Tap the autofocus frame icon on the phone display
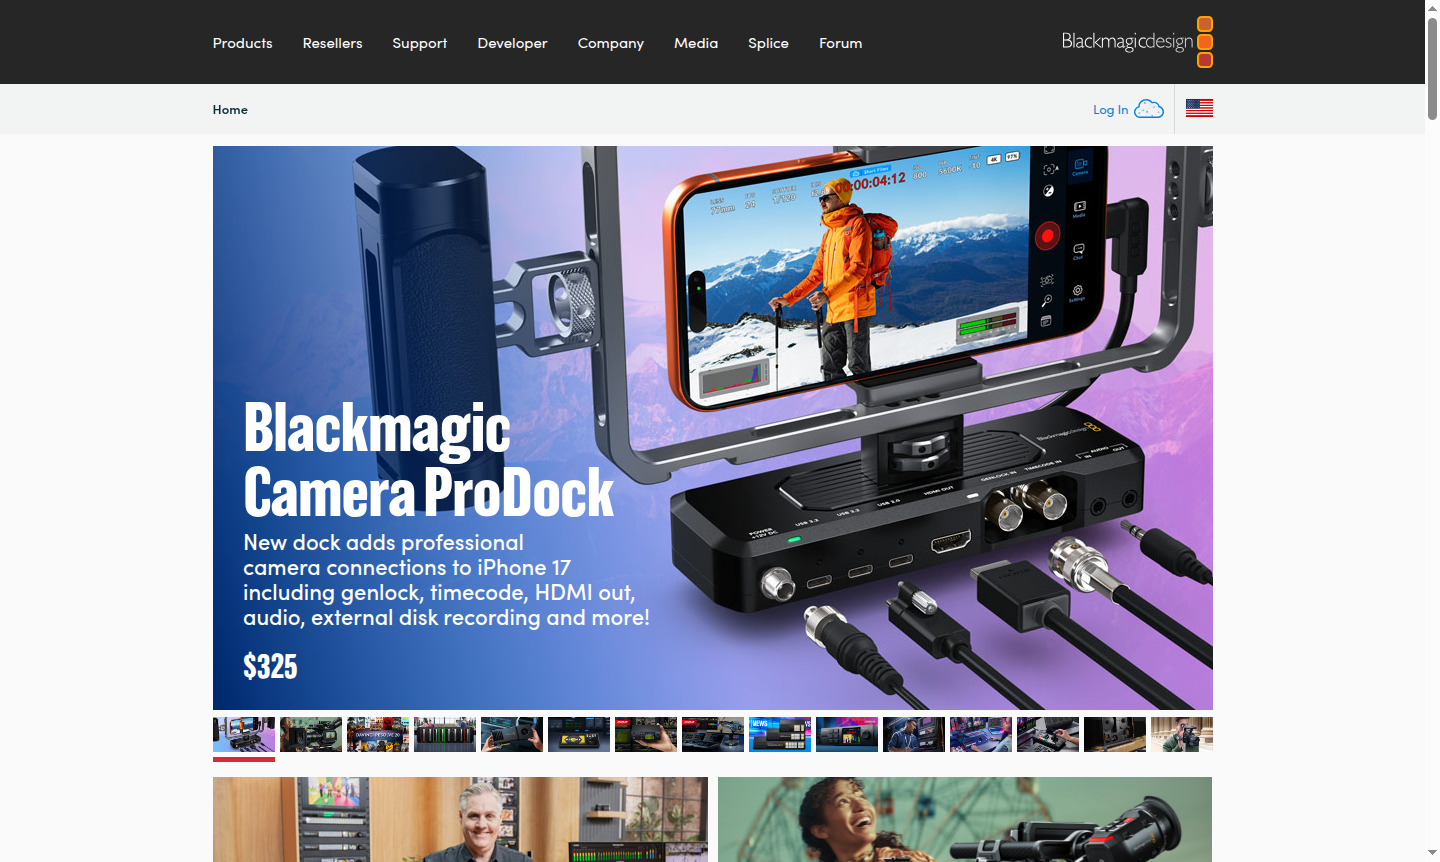Image resolution: width=1440 pixels, height=862 pixels. point(1049,168)
